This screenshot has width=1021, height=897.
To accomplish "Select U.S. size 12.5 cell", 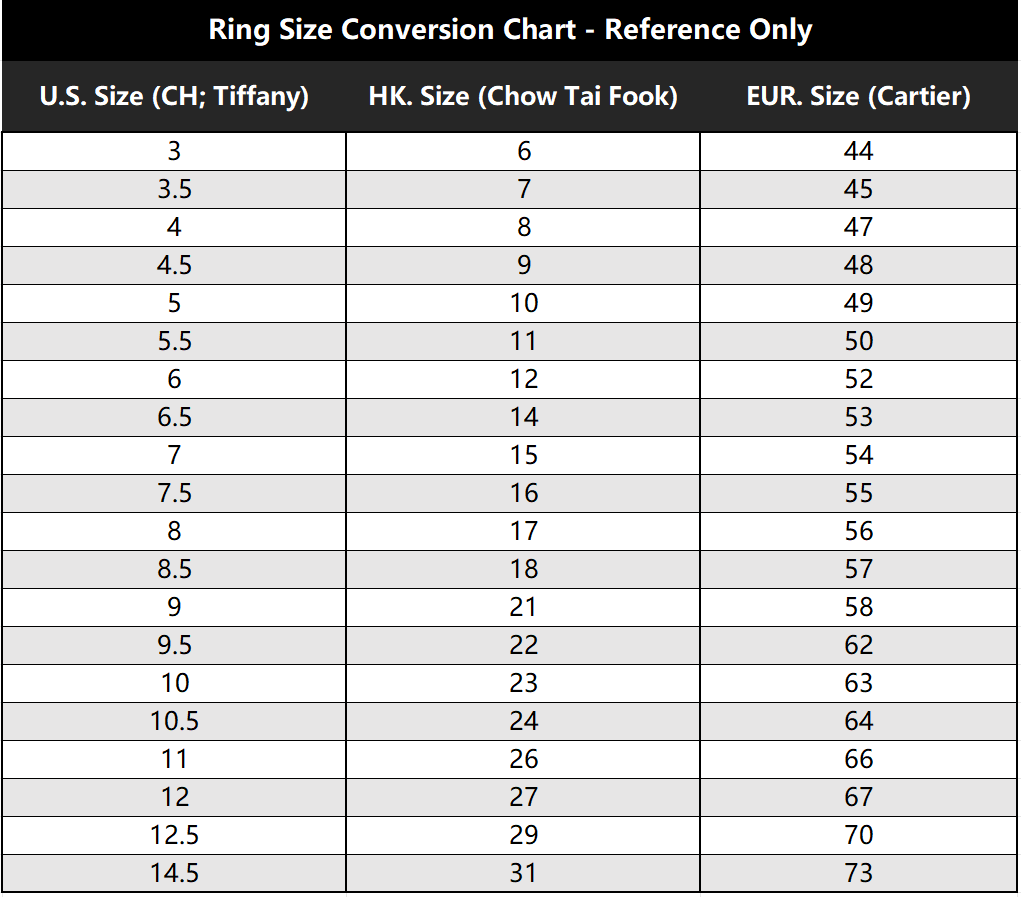I will coord(174,835).
